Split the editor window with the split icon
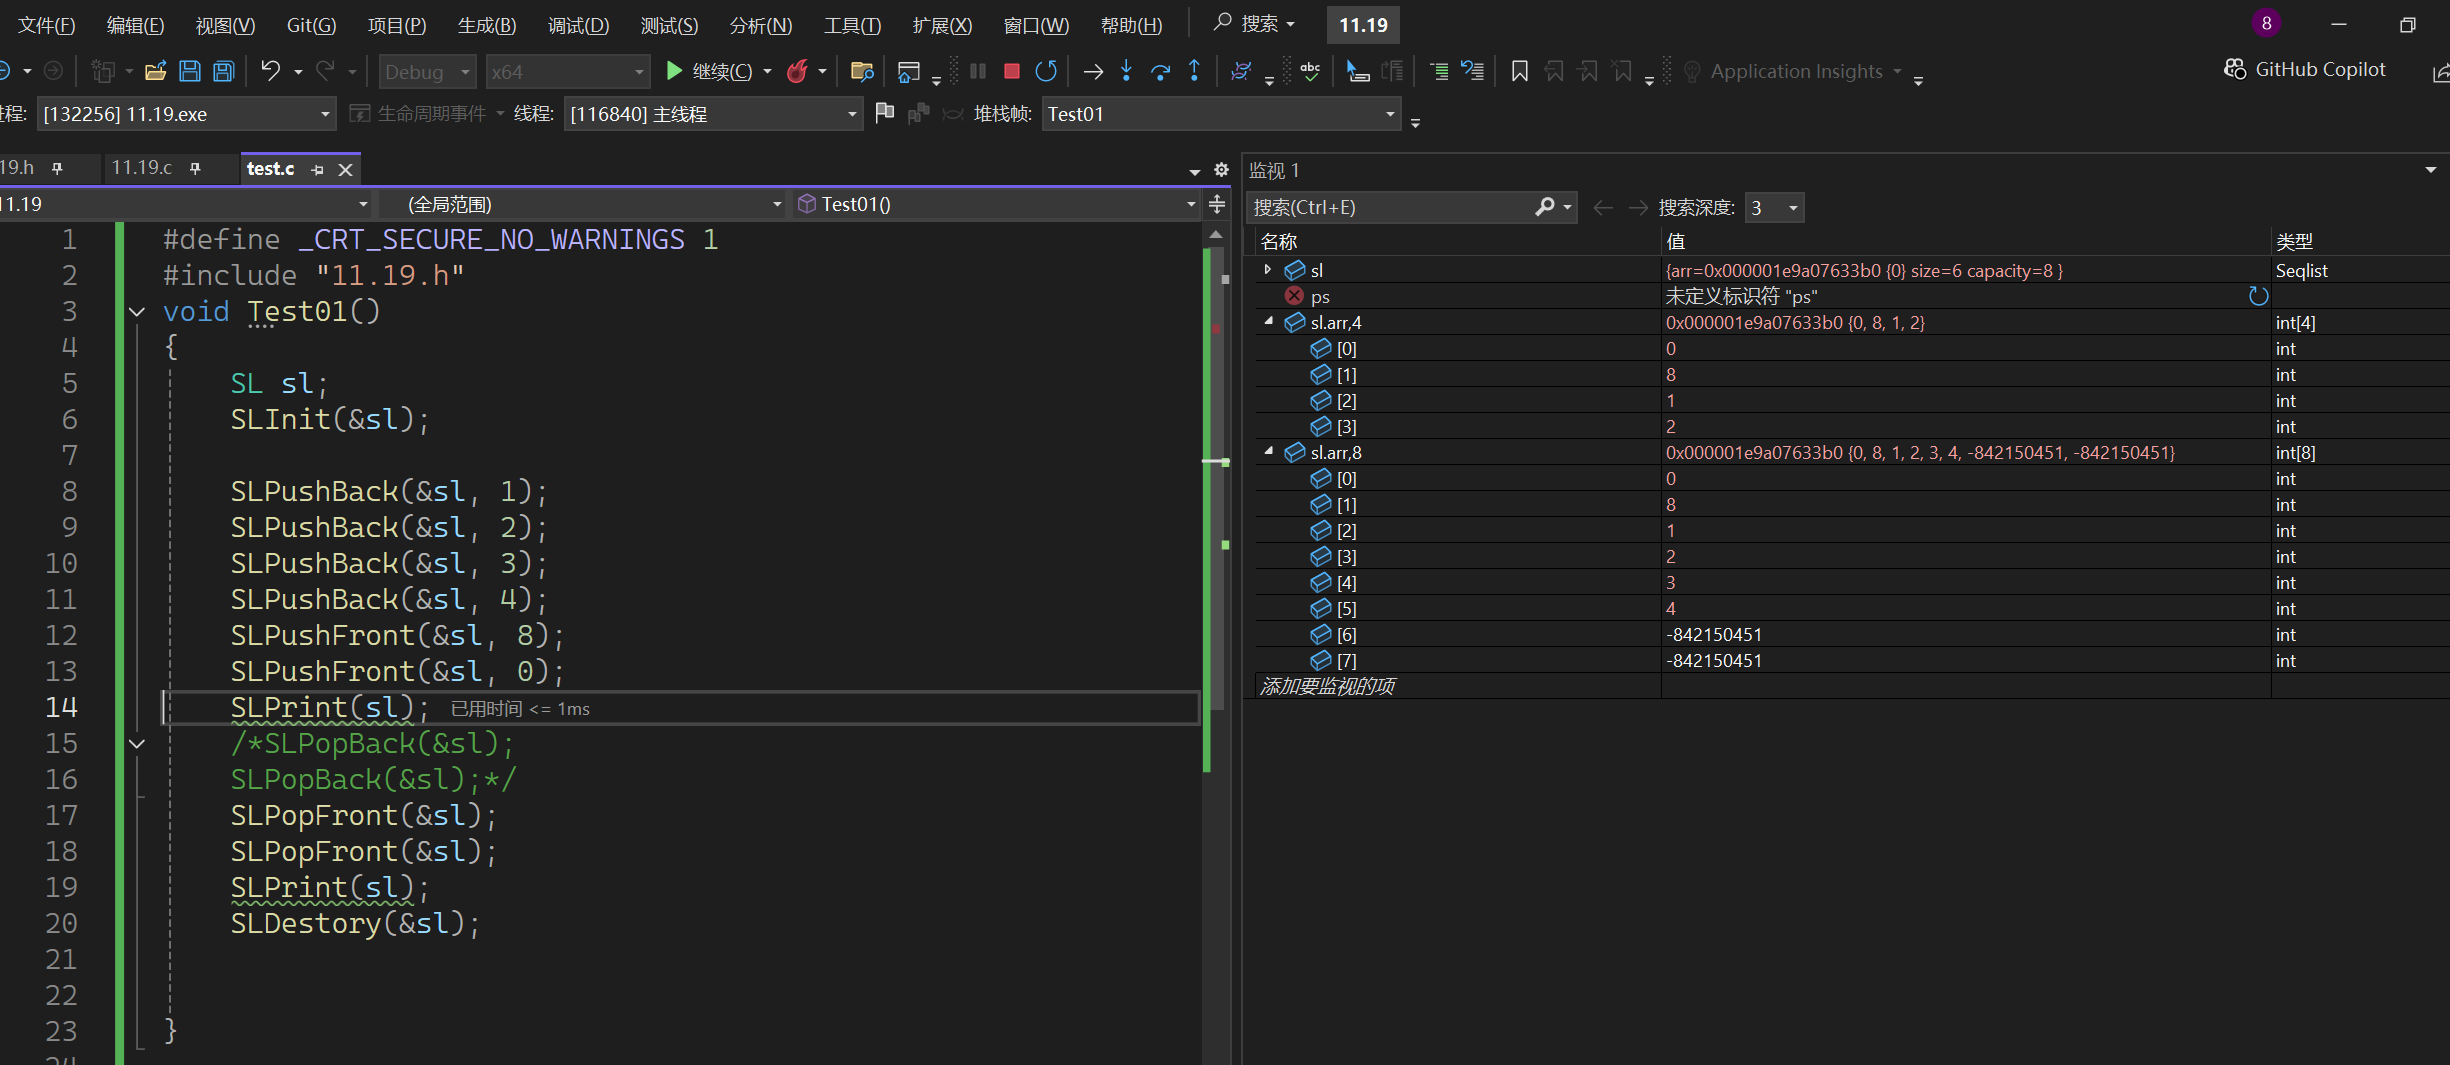 pyautogui.click(x=1217, y=204)
